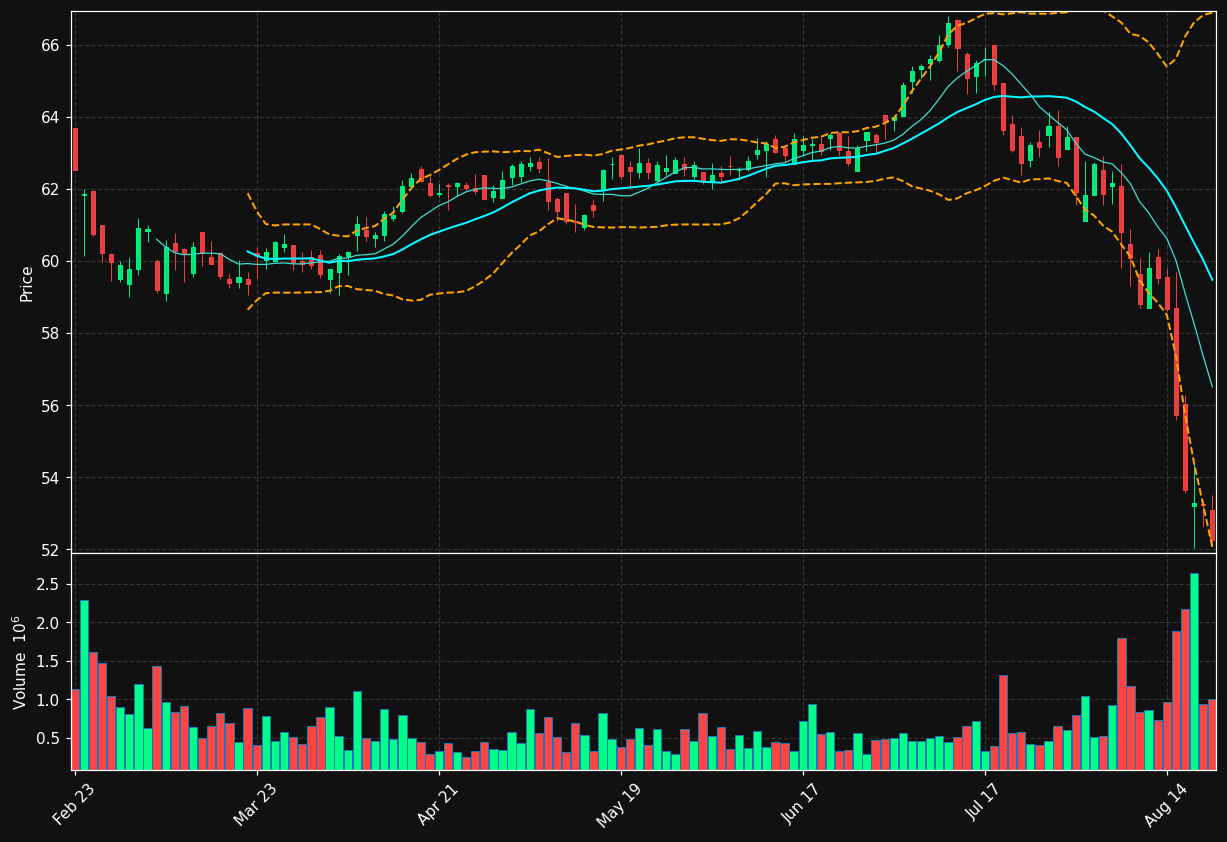Click the 60 price tick label
Image resolution: width=1227 pixels, height=842 pixels.
(x=50, y=262)
